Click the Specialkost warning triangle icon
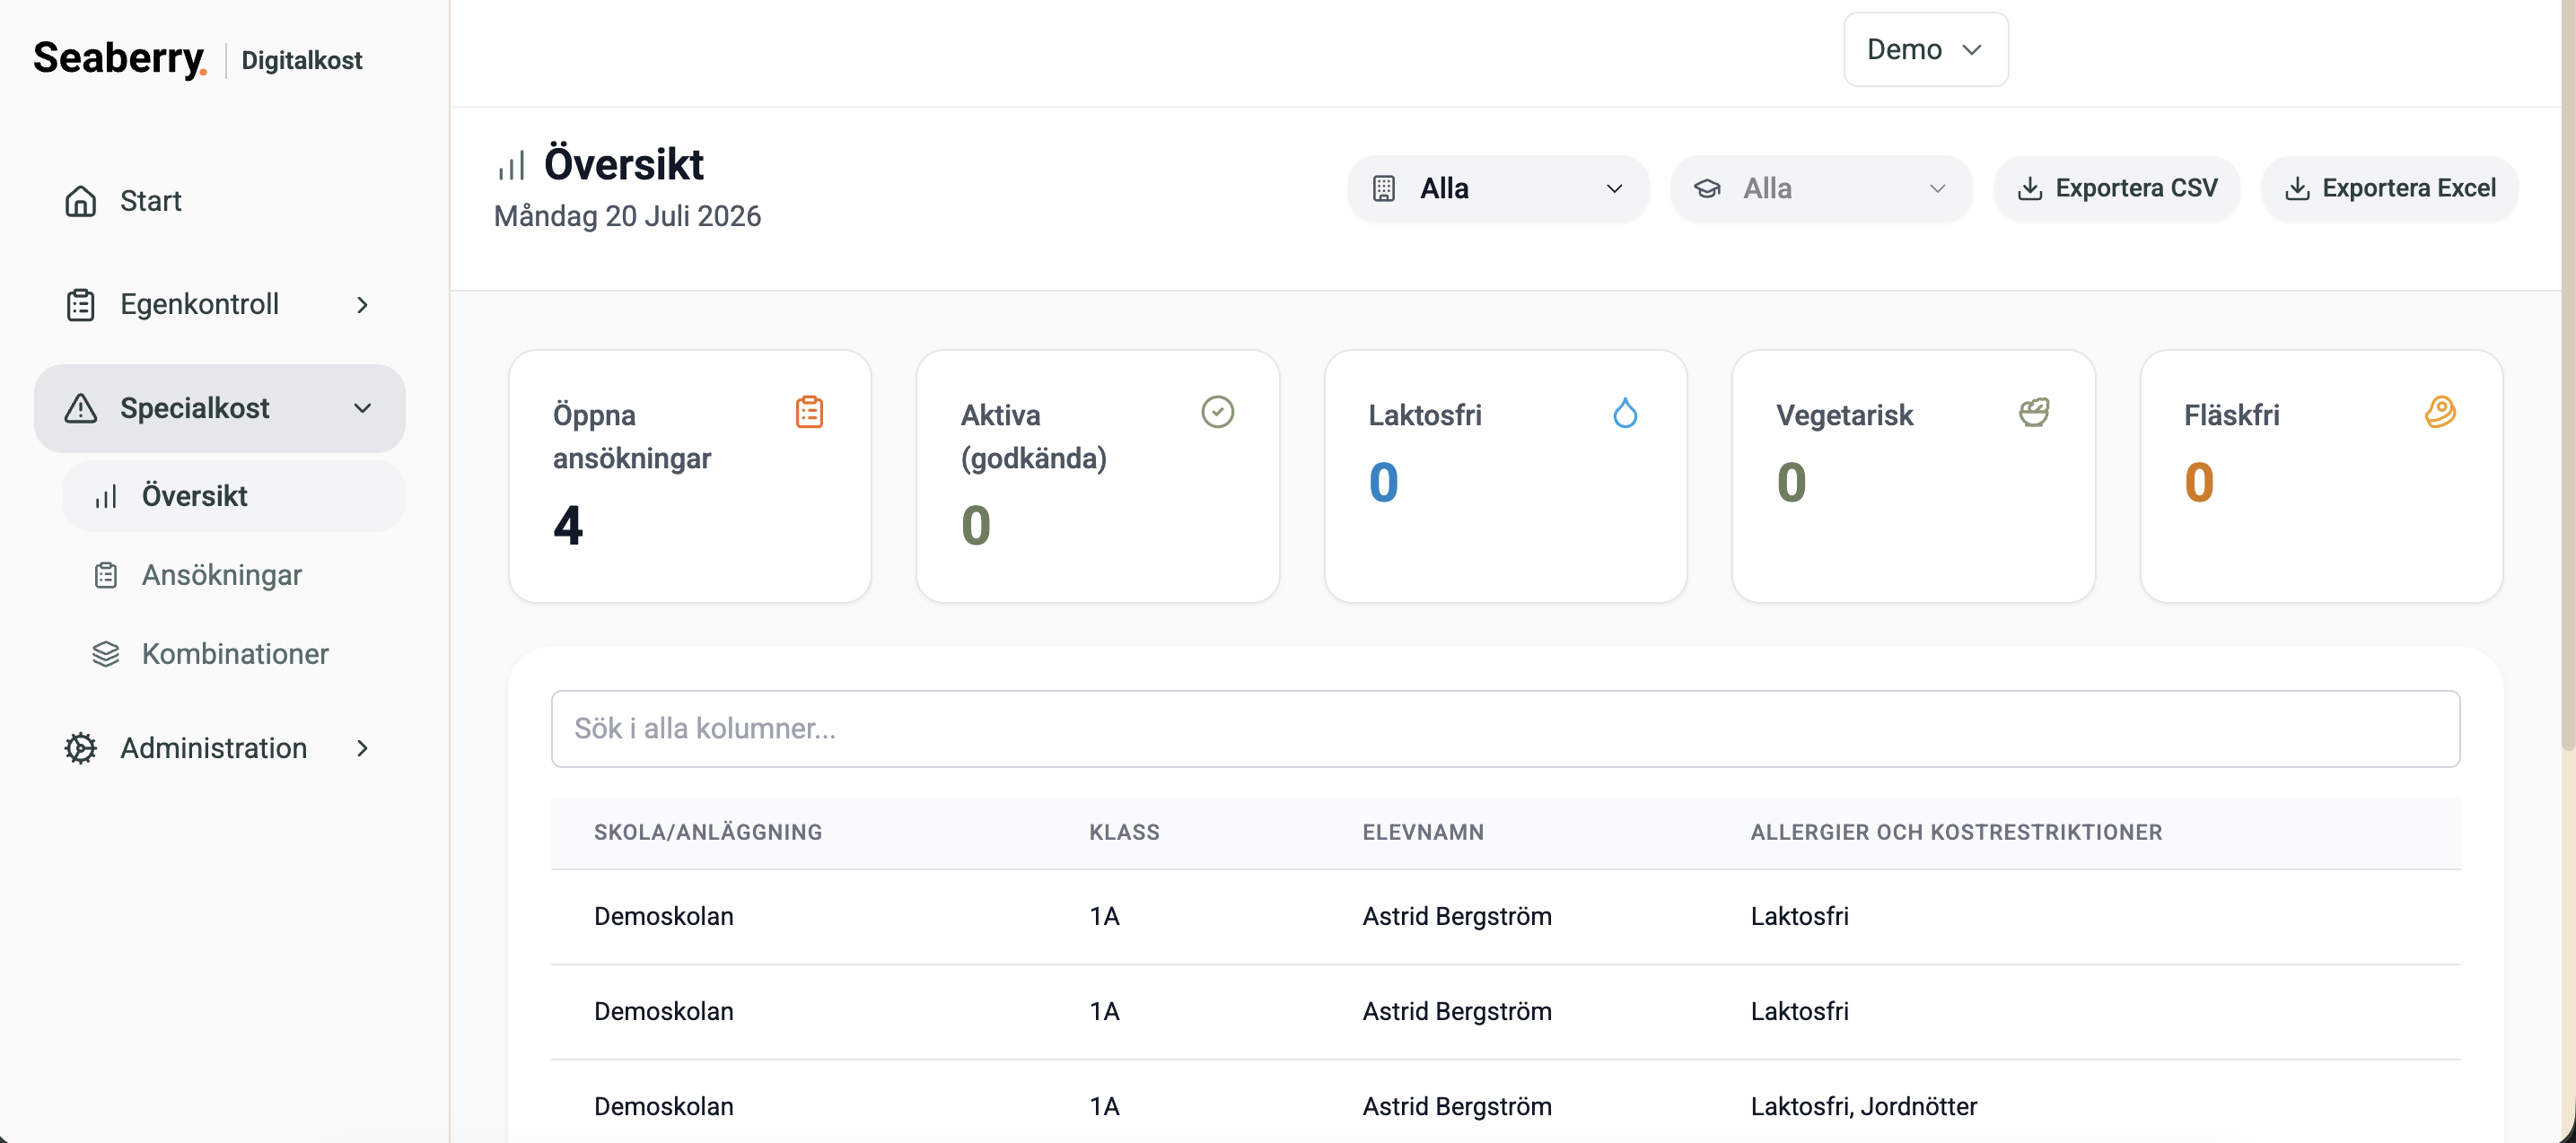This screenshot has height=1143, width=2576. pyautogui.click(x=81, y=408)
